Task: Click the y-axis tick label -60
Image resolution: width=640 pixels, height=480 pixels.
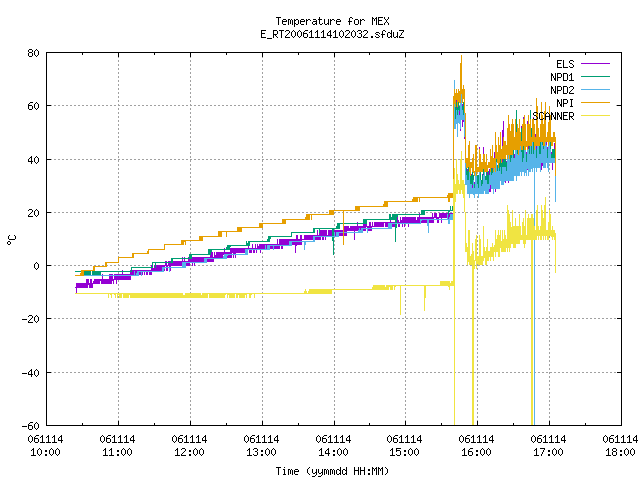Action: pyautogui.click(x=31, y=426)
